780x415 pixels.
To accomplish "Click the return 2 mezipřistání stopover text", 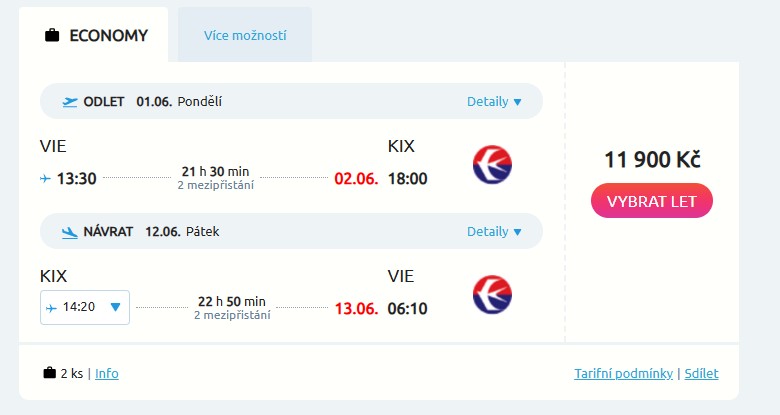I will (x=231, y=315).
